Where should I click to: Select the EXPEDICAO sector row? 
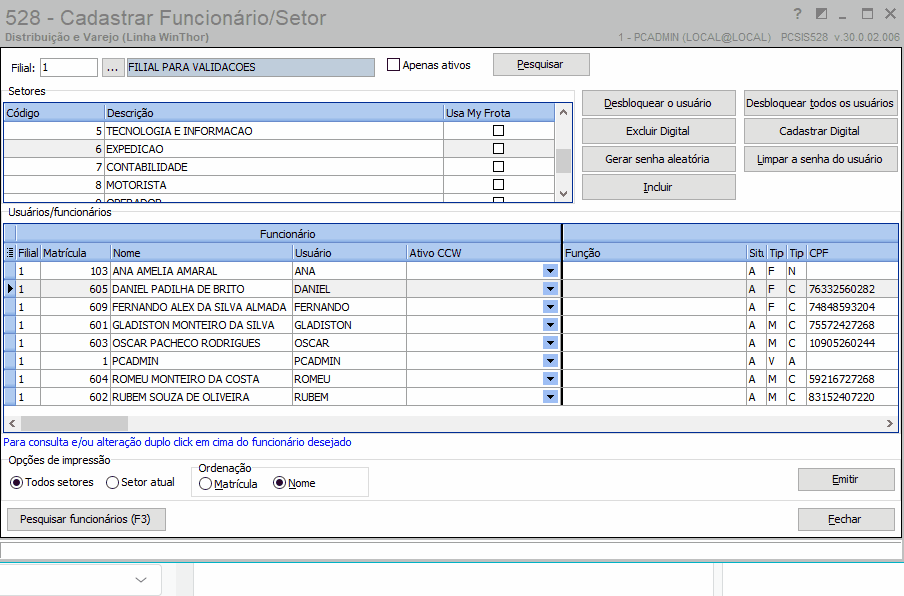279,149
